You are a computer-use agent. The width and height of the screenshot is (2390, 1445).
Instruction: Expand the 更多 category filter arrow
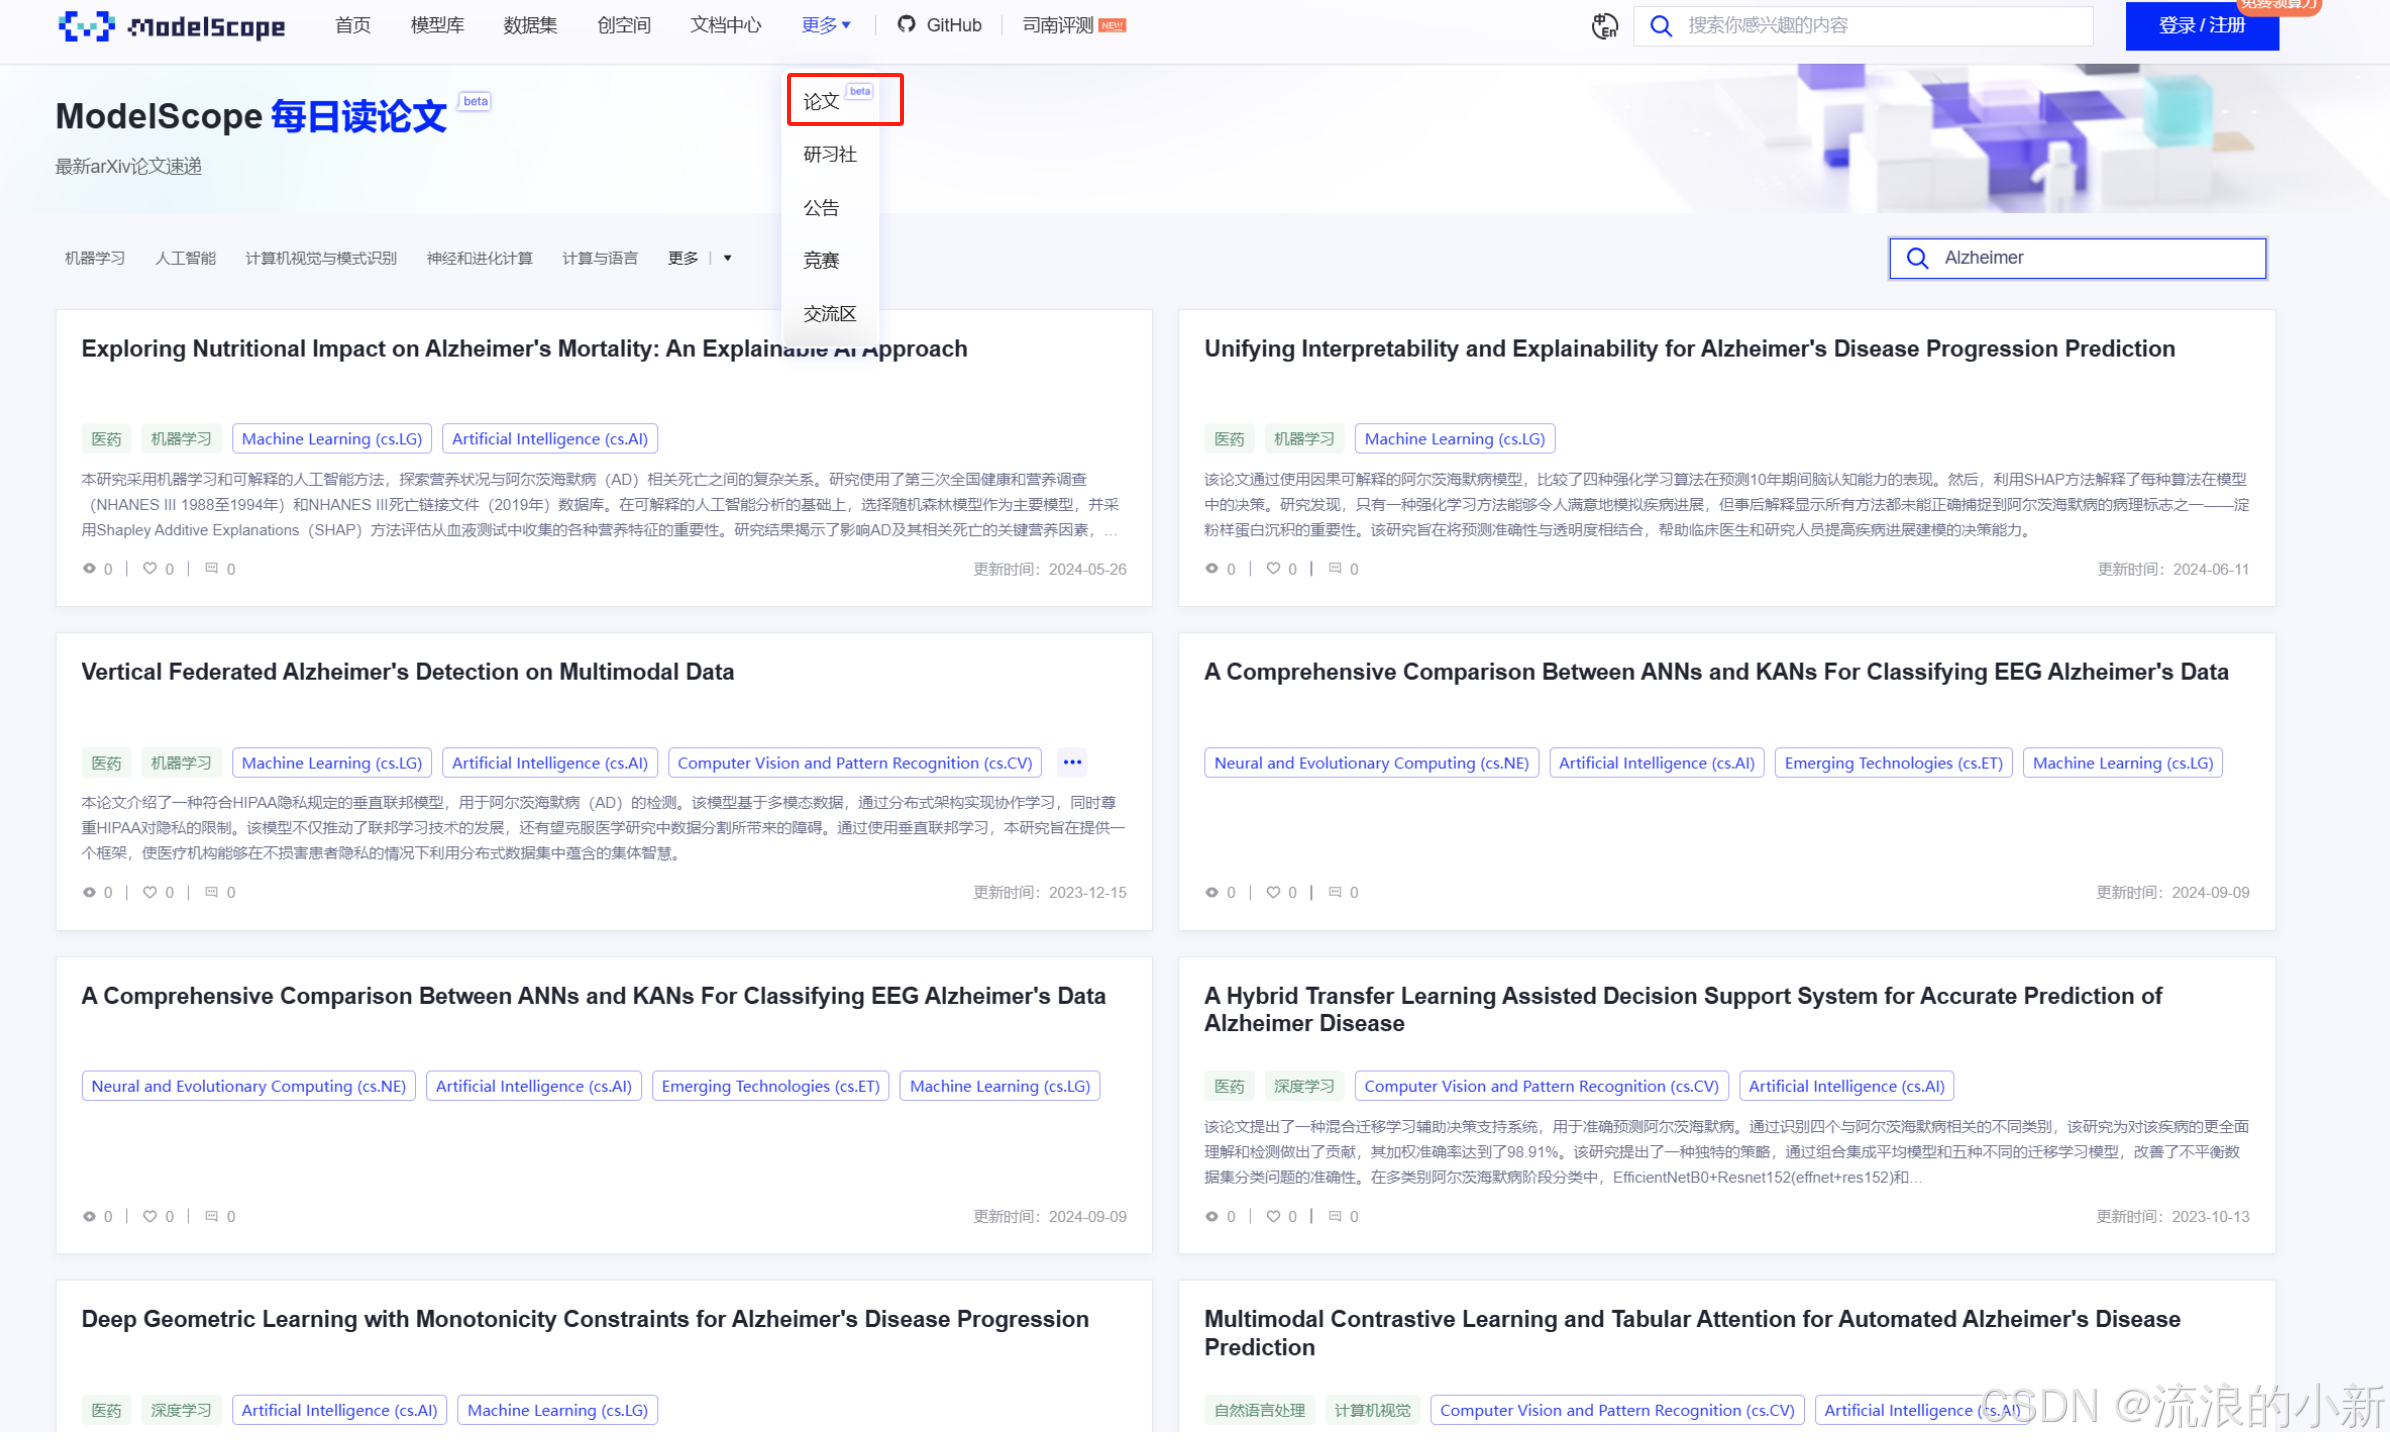click(x=727, y=259)
